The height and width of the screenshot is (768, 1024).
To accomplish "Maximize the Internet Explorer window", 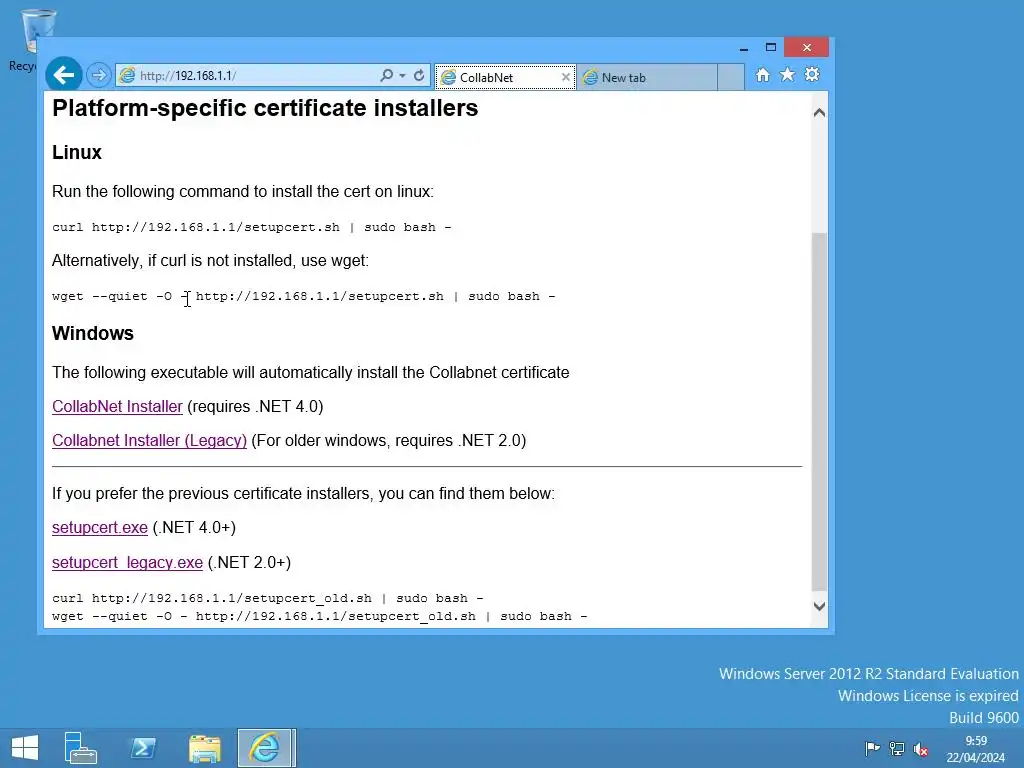I will pyautogui.click(x=771, y=47).
